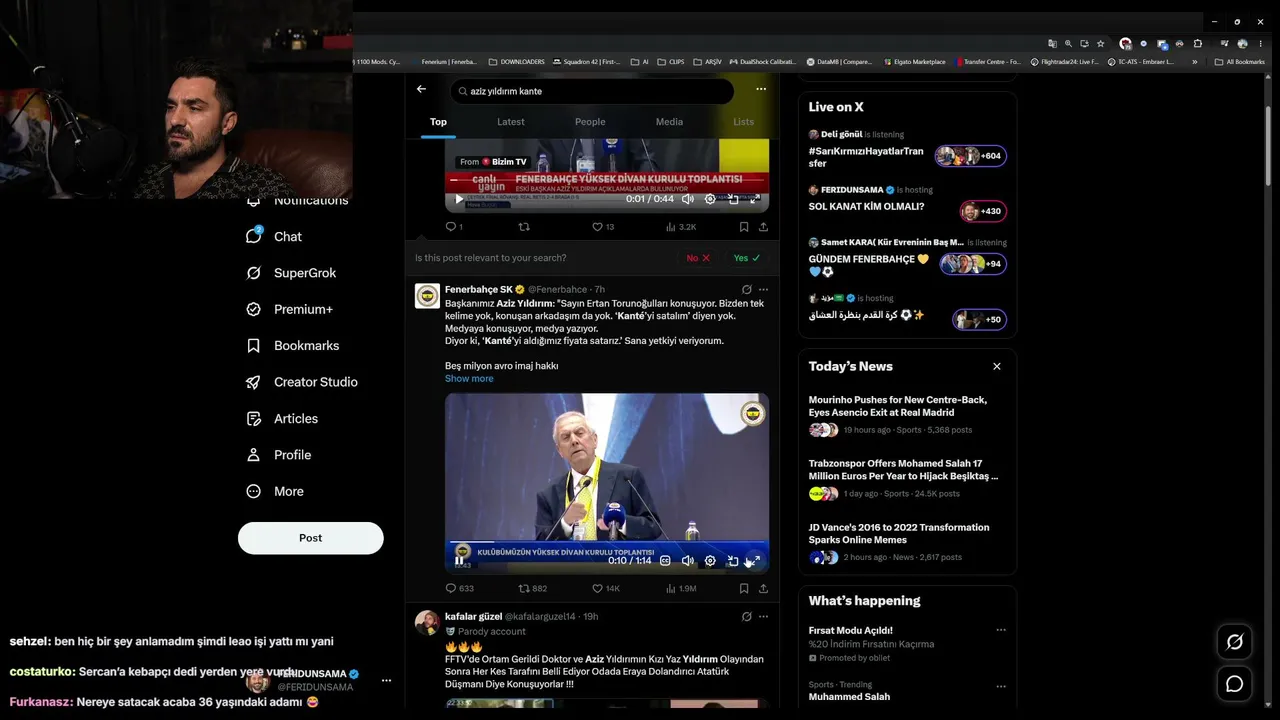The height and width of the screenshot is (720, 1280).
Task: Open Grok actions on Fenerbahçe SK post
Action: 746,290
